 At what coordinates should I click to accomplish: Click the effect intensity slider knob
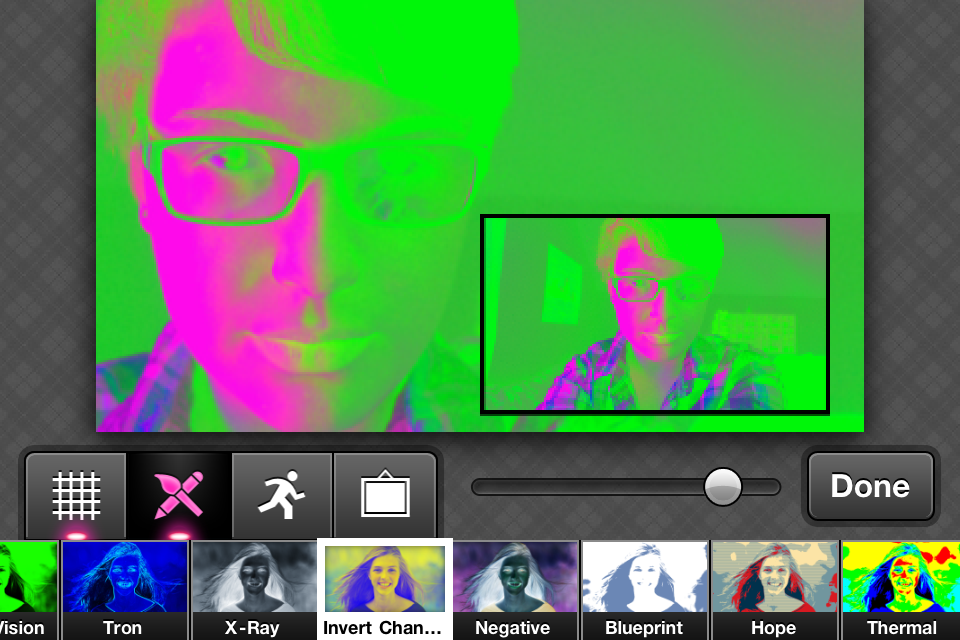coord(722,487)
